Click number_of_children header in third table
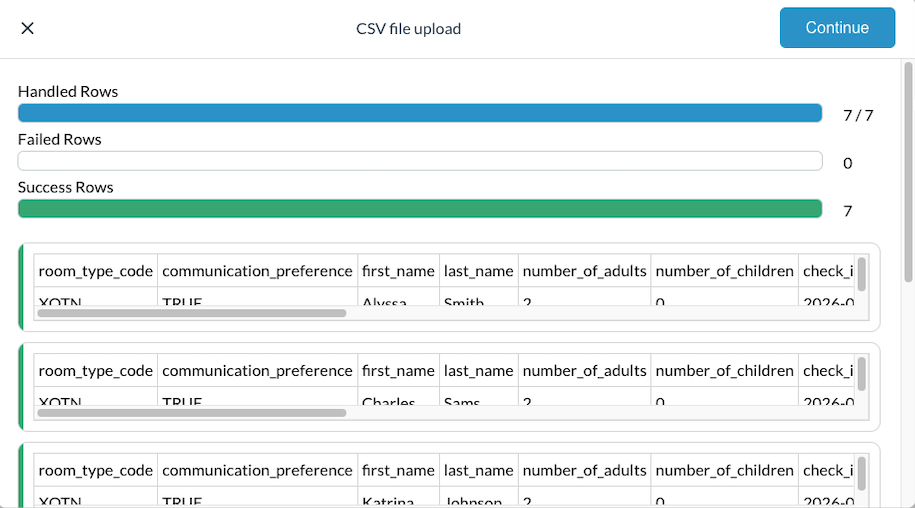The width and height of the screenshot is (915, 508). click(x=725, y=471)
